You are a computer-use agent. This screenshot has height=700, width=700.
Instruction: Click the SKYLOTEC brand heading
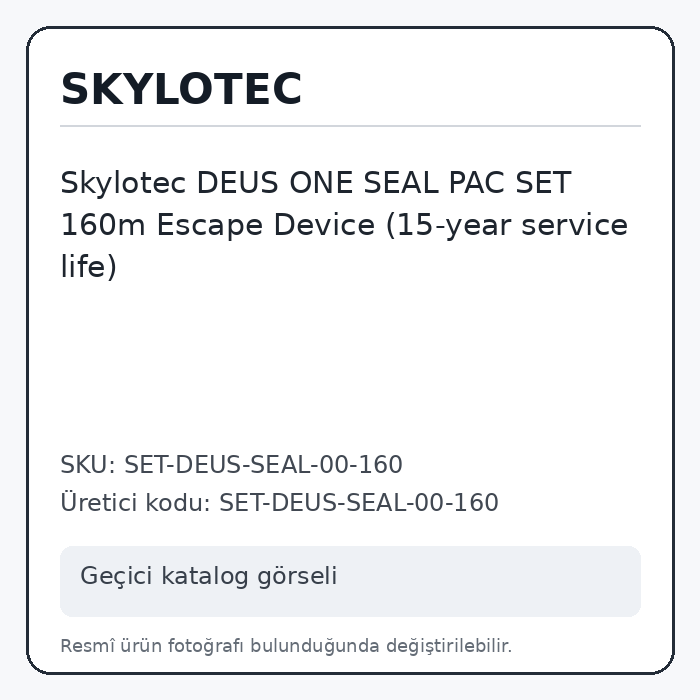[181, 89]
